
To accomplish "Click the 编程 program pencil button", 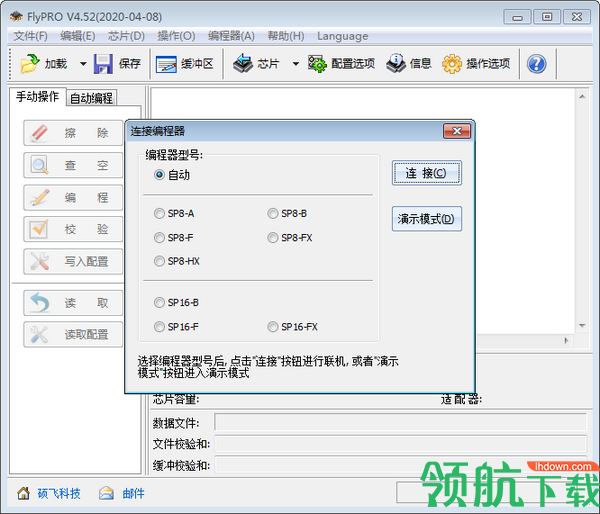I will tap(73, 197).
